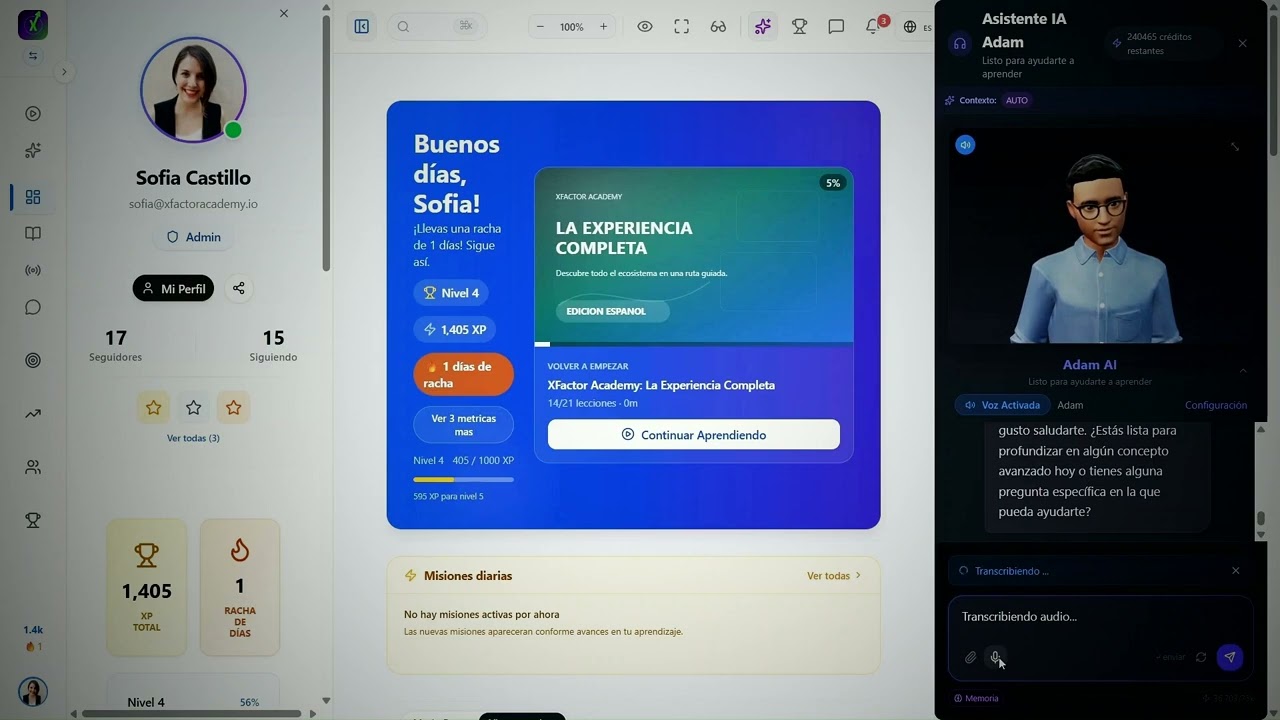The height and width of the screenshot is (720, 1280).
Task: Click the level XP progress bar
Action: (x=464, y=480)
